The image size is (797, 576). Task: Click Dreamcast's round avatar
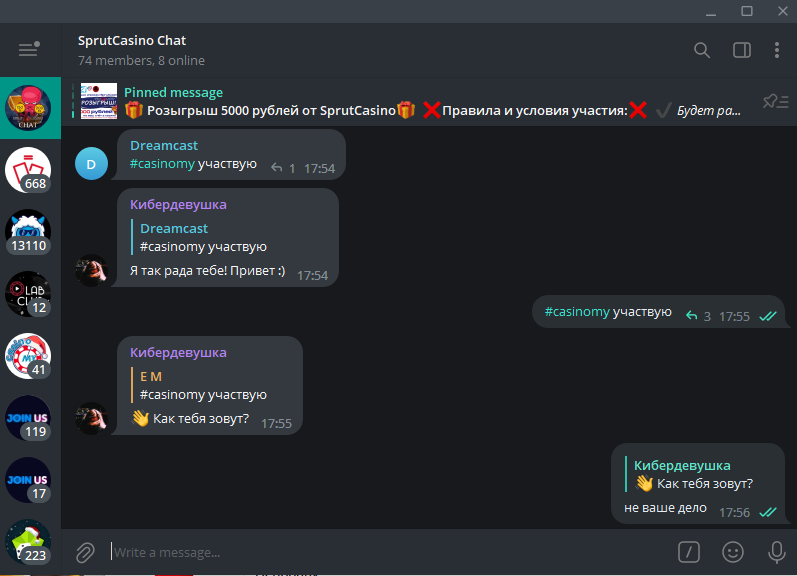pos(91,164)
